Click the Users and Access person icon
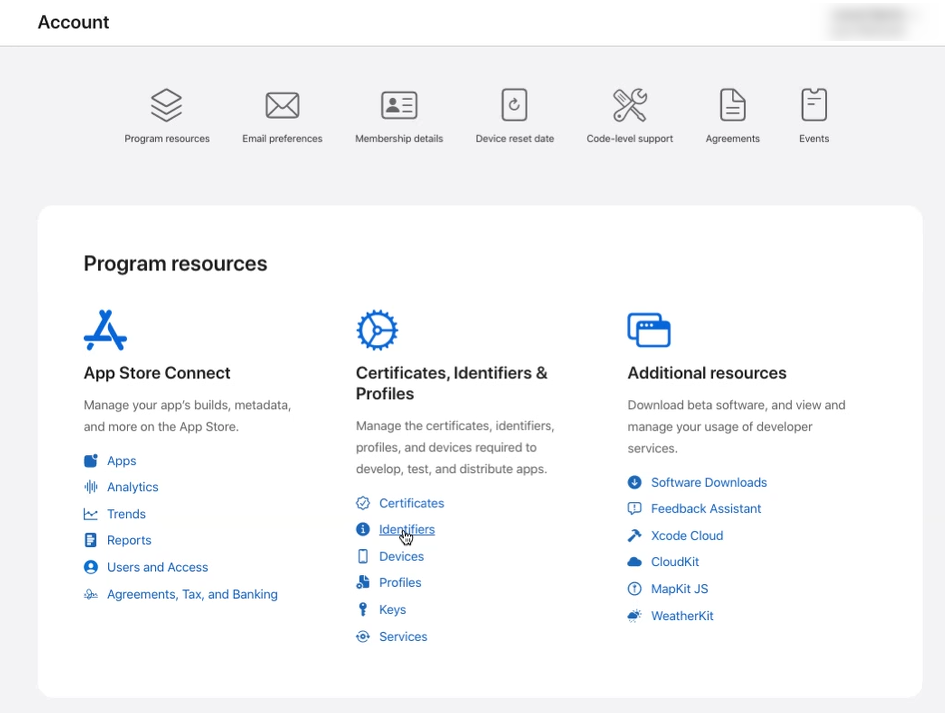The image size is (945, 713). pyautogui.click(x=90, y=567)
